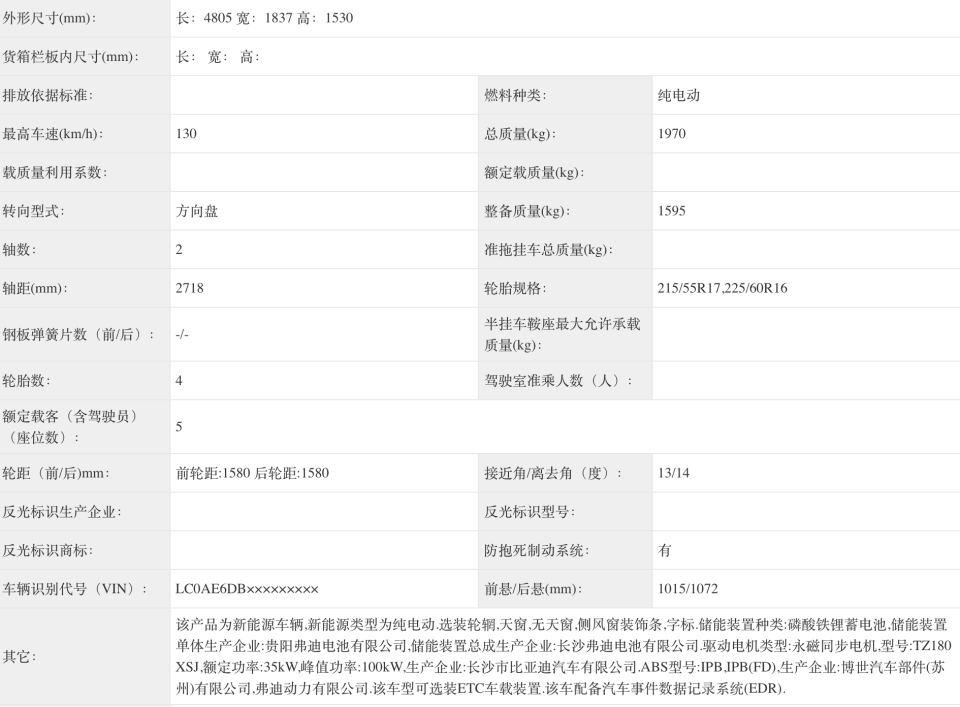Screen dimensions: 960x707
Task: Click the 反光标识商标 label
Action: [48, 550]
